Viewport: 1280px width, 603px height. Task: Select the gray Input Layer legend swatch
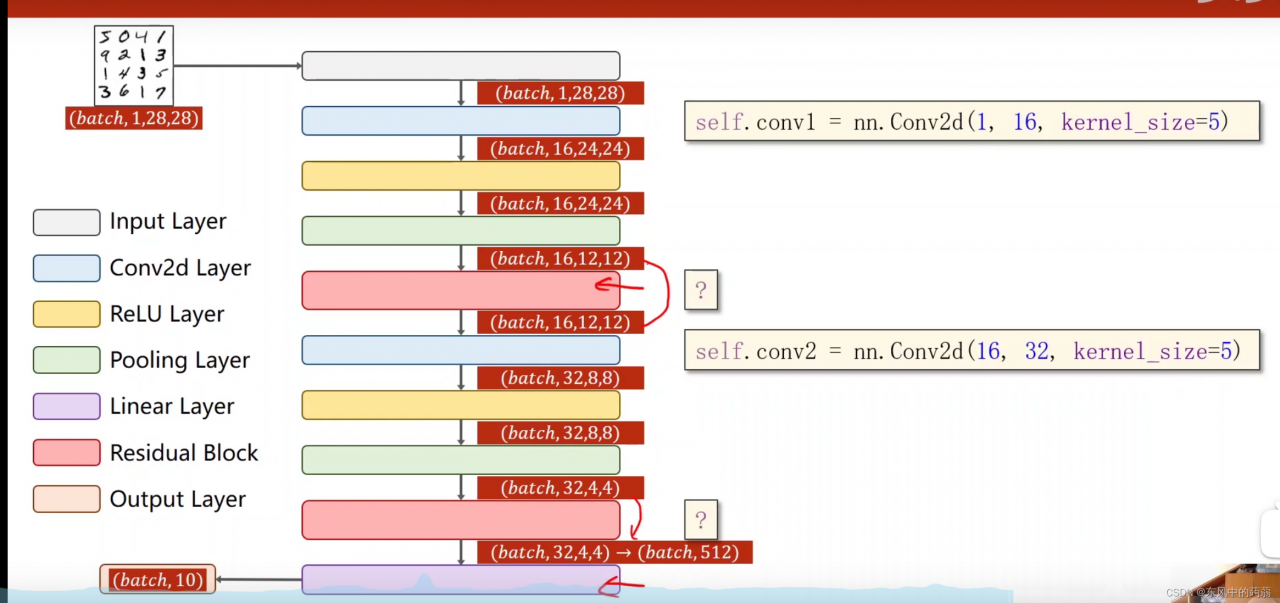coord(67,222)
